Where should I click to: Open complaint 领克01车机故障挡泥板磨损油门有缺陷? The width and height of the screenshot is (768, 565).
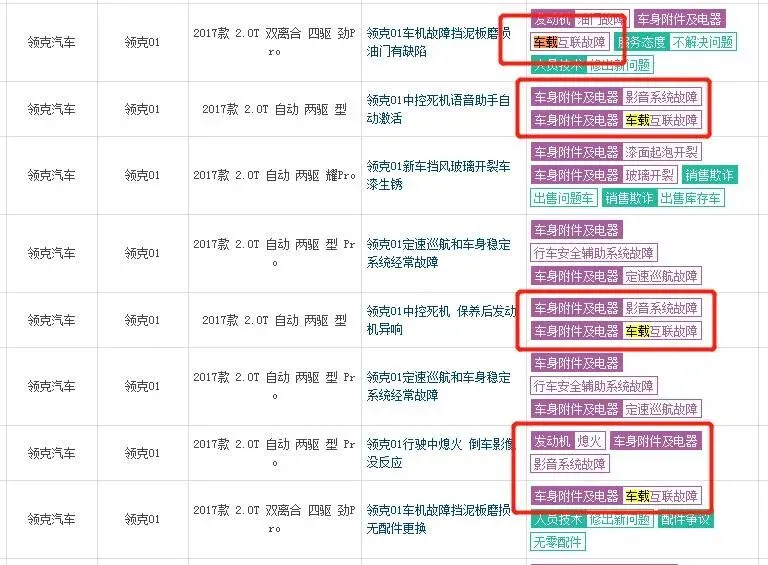(x=438, y=42)
